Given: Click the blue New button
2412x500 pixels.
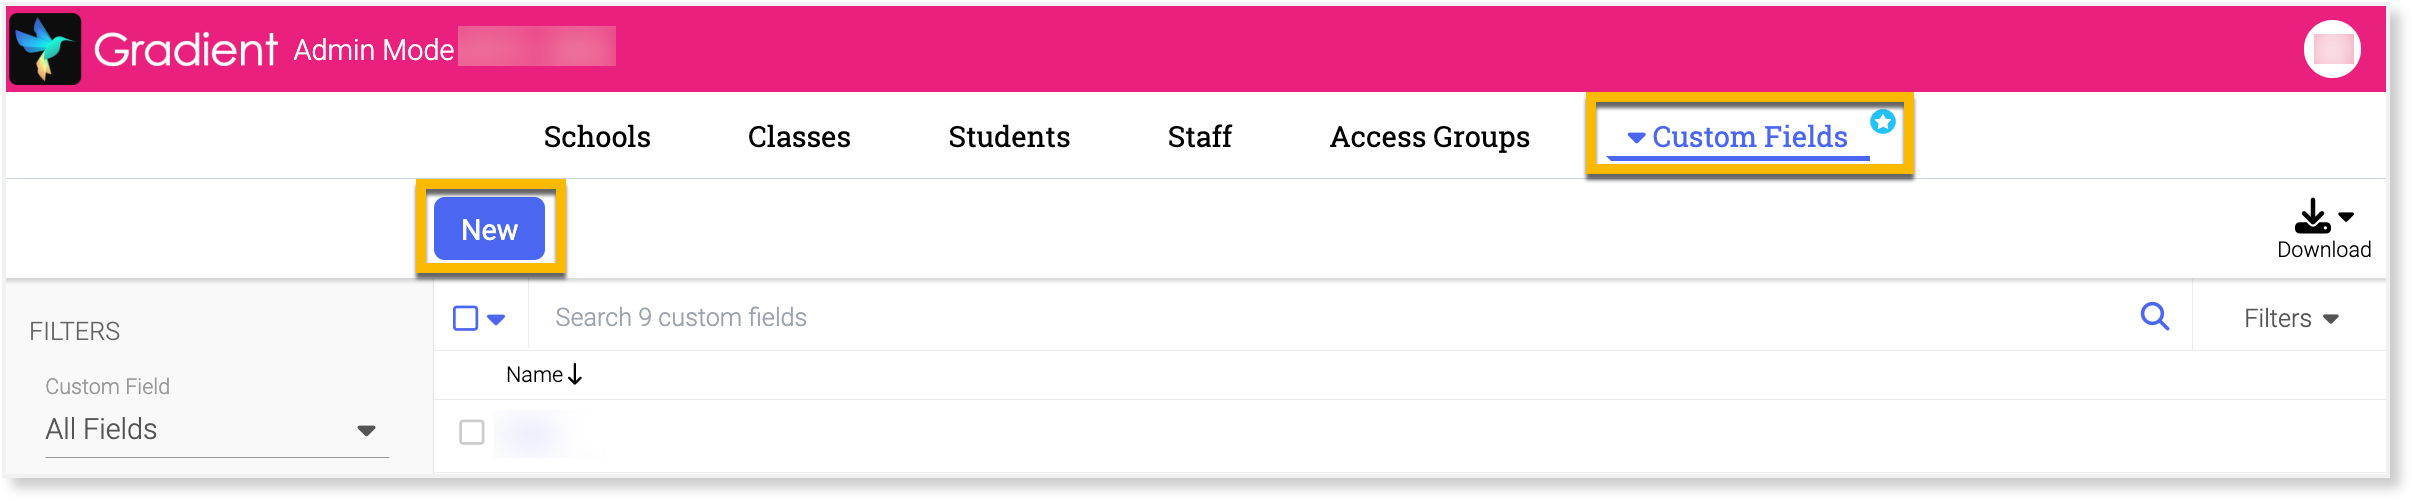Looking at the screenshot, I should [489, 229].
